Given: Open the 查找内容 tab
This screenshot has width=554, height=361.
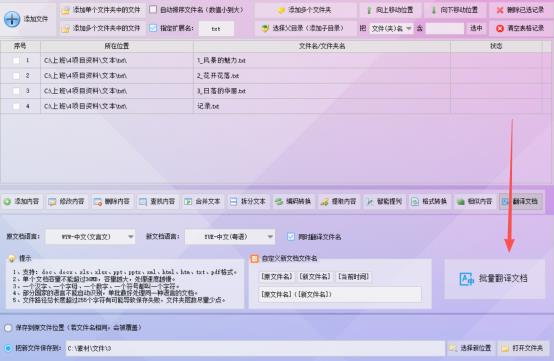Looking at the screenshot, I should [x=157, y=202].
